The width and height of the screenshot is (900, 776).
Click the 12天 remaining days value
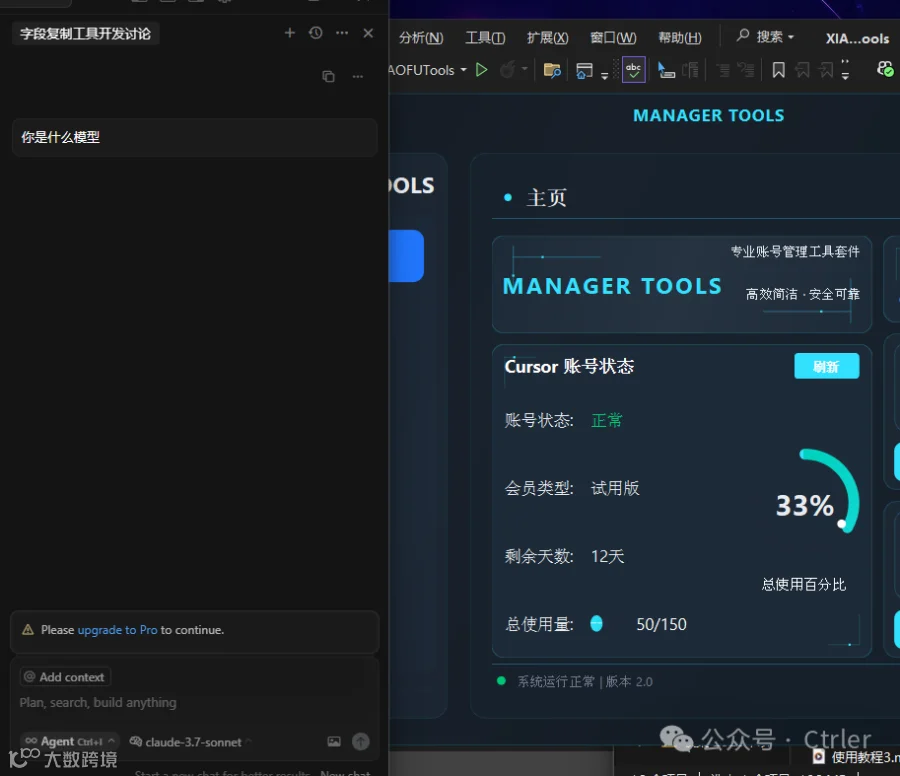click(608, 556)
